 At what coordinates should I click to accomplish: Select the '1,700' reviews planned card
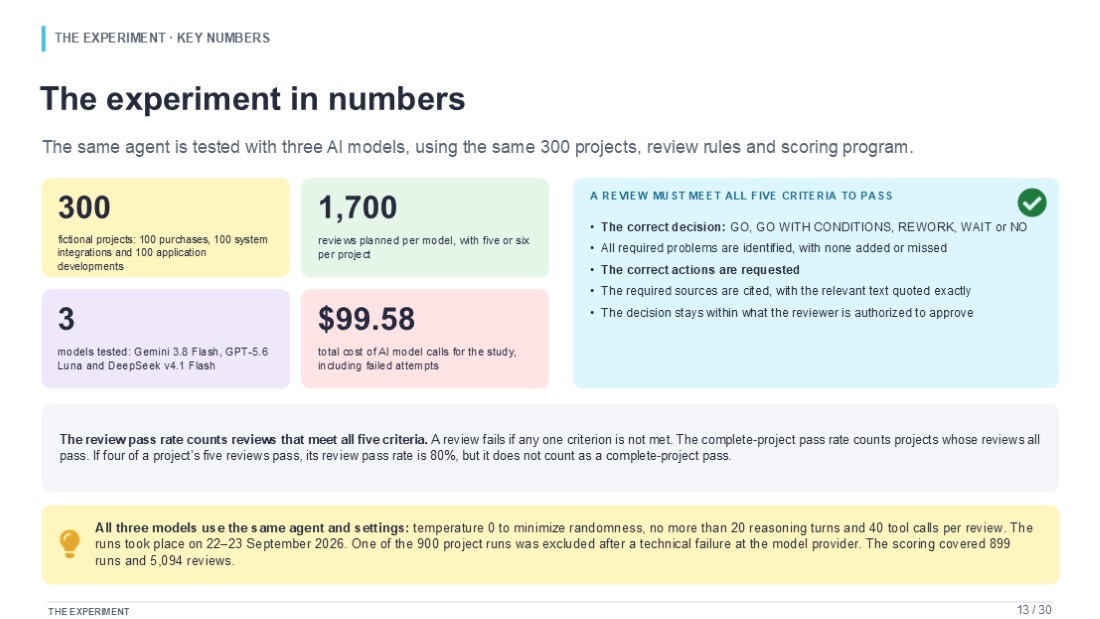(425, 227)
